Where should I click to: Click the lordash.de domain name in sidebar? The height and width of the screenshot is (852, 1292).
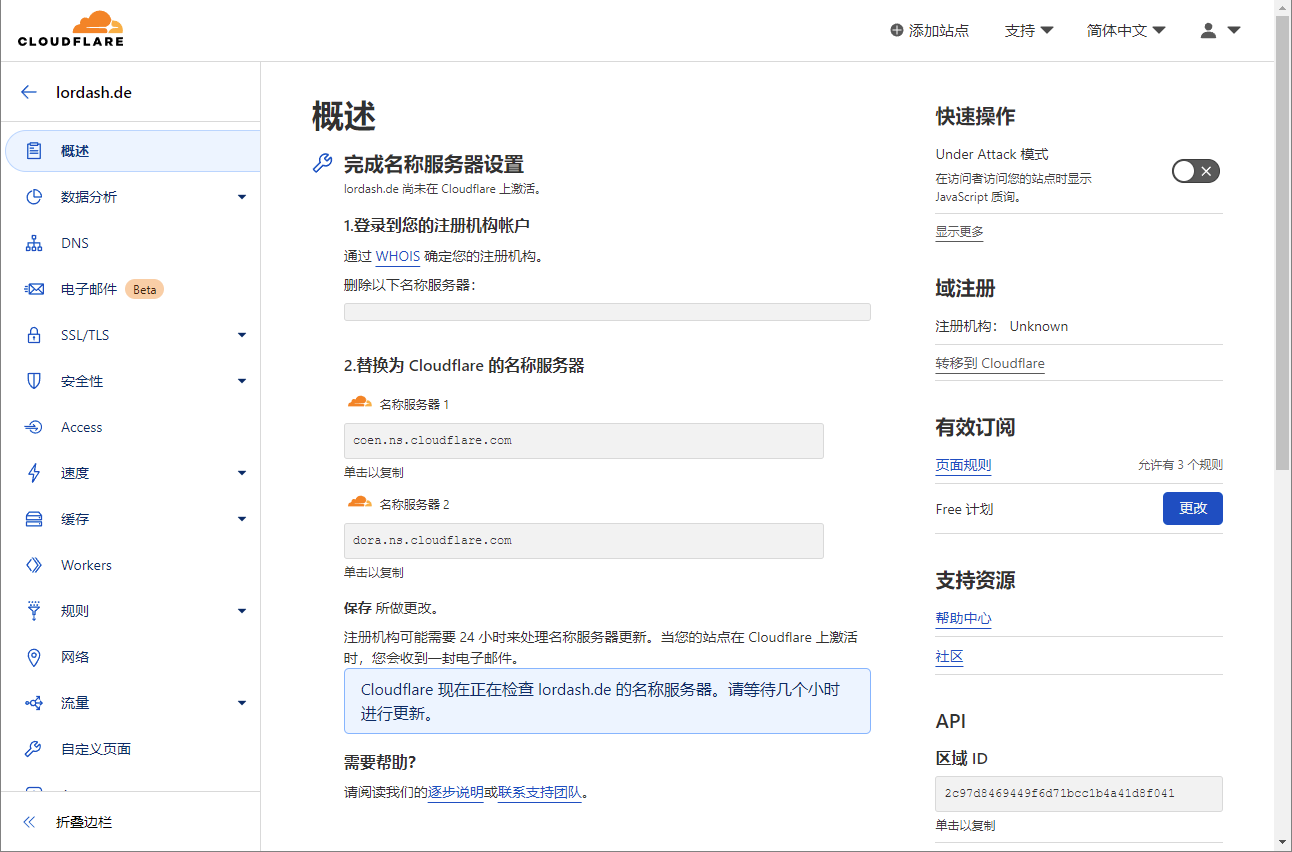[94, 92]
